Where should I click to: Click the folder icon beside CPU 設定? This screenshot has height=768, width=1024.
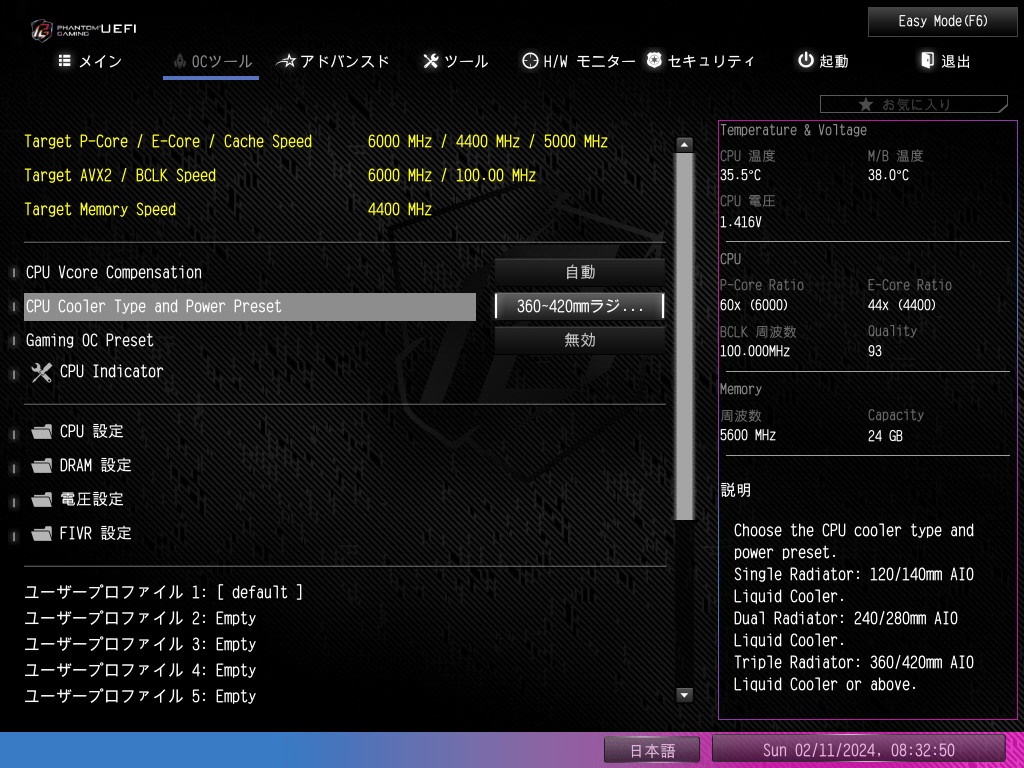click(x=41, y=432)
